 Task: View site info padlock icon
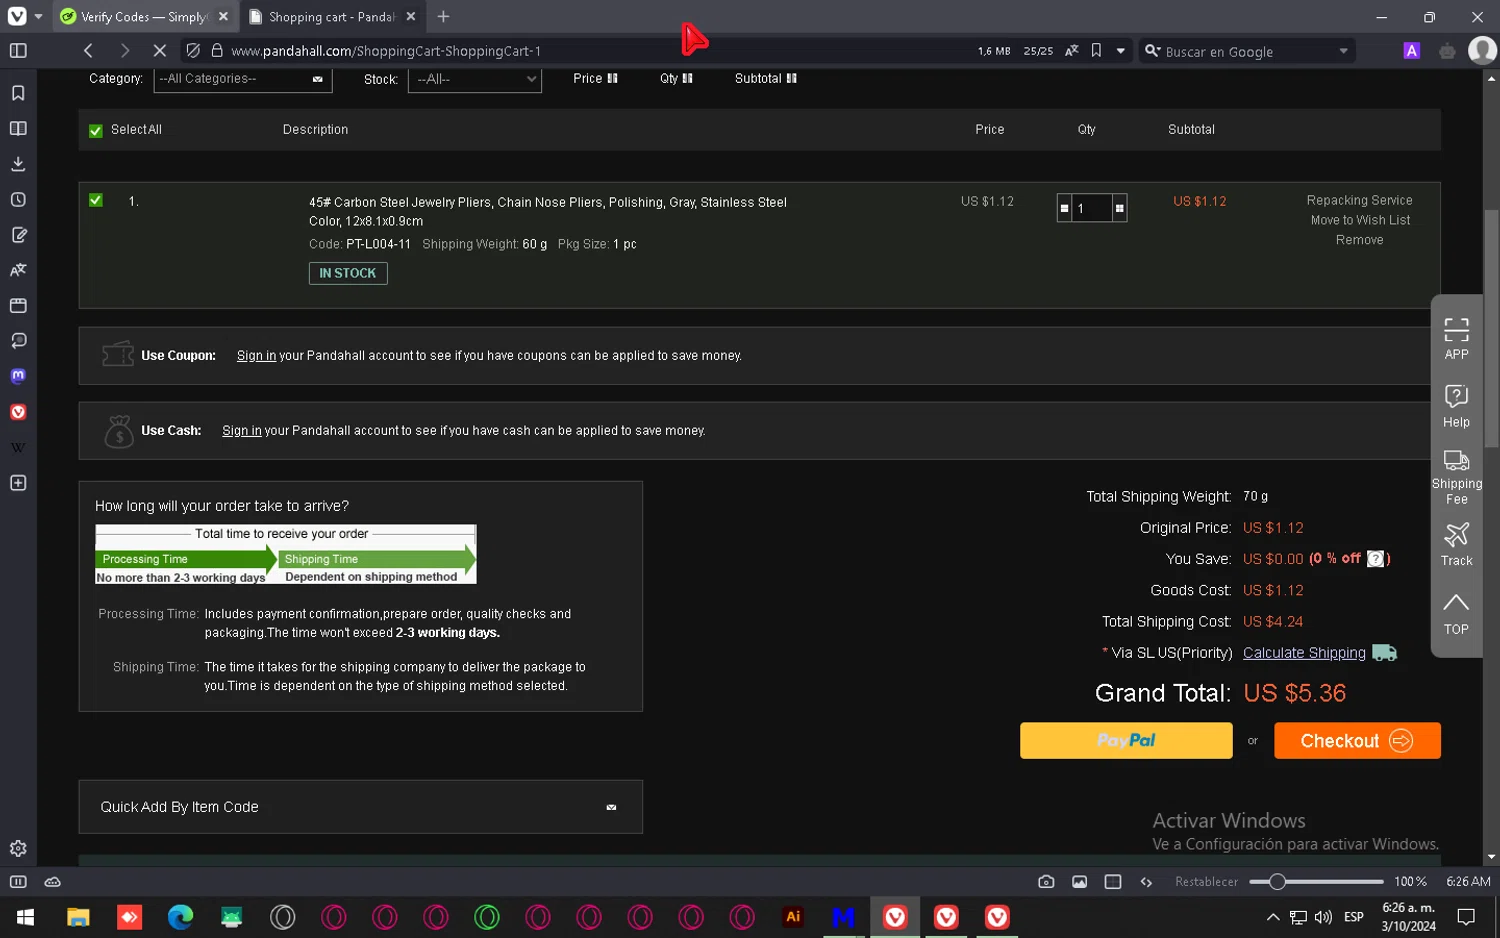pos(217,50)
